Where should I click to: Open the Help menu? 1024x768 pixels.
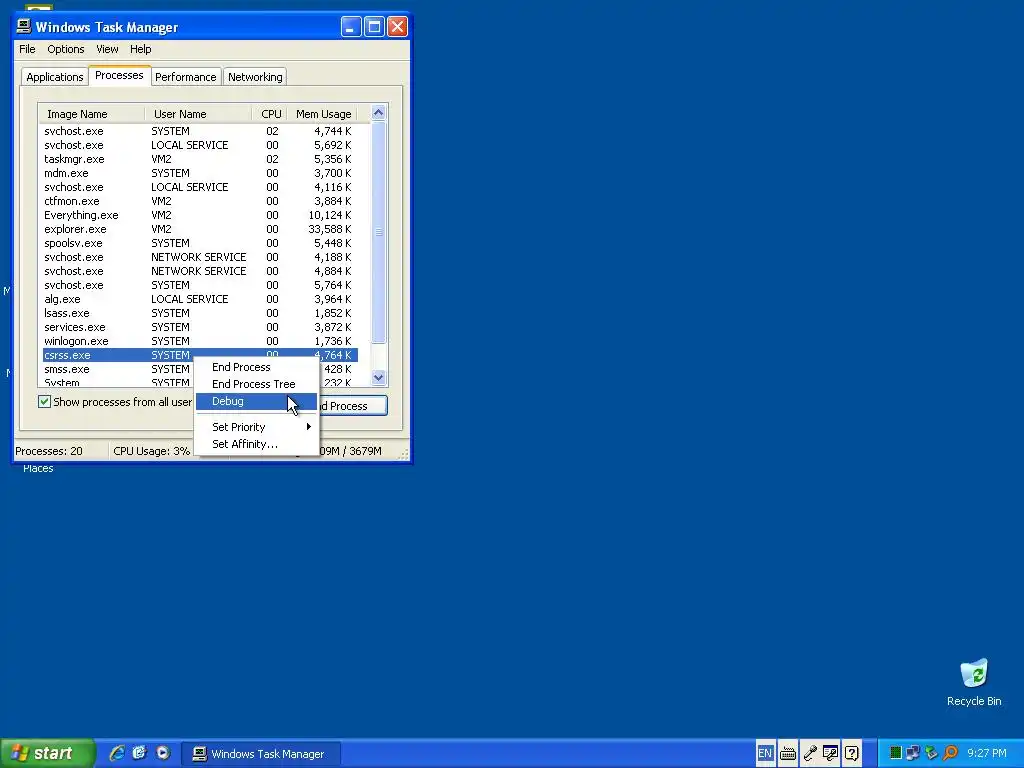(x=140, y=49)
